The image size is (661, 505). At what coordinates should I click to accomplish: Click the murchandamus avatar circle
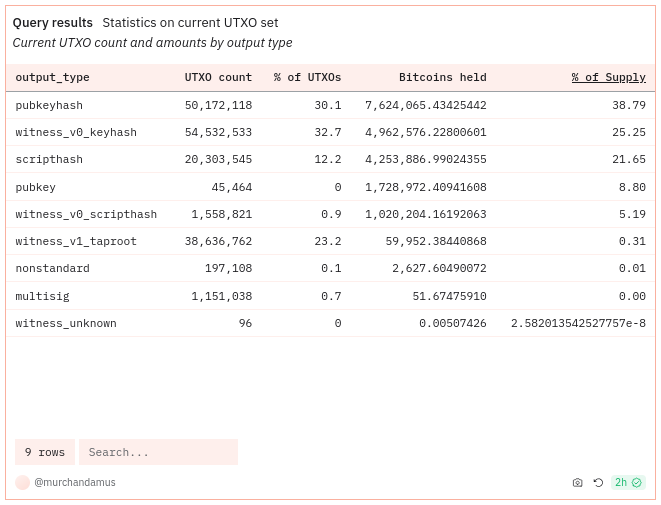click(x=22, y=483)
